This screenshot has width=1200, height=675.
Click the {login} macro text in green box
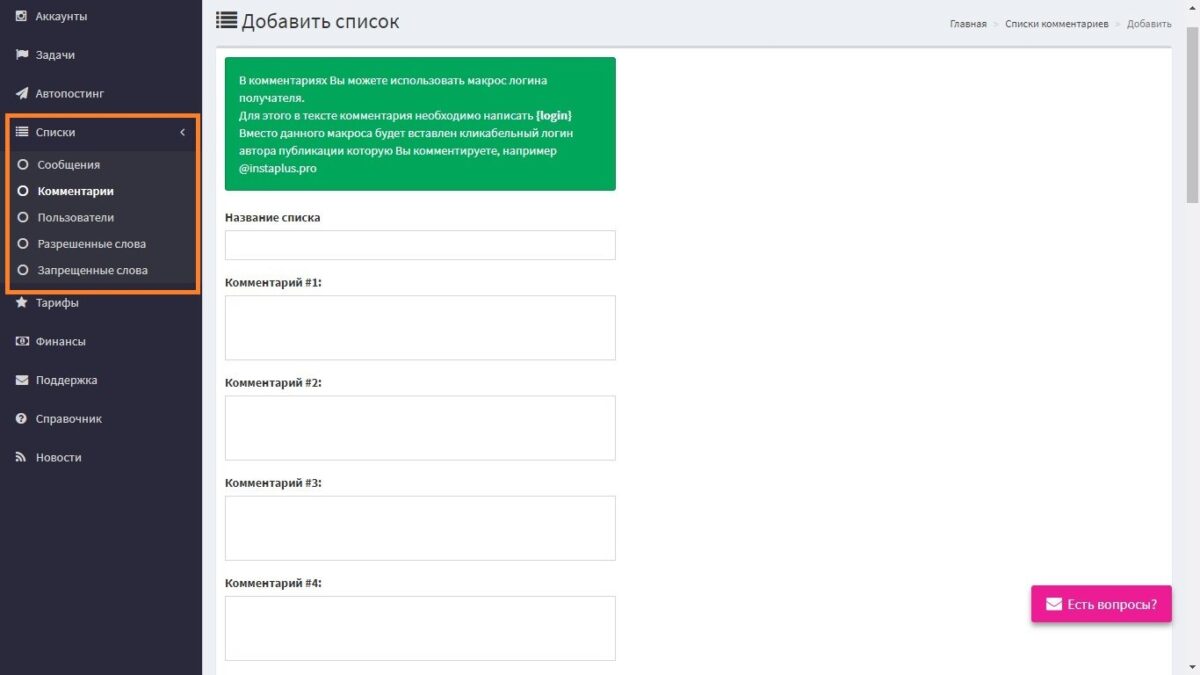(554, 115)
